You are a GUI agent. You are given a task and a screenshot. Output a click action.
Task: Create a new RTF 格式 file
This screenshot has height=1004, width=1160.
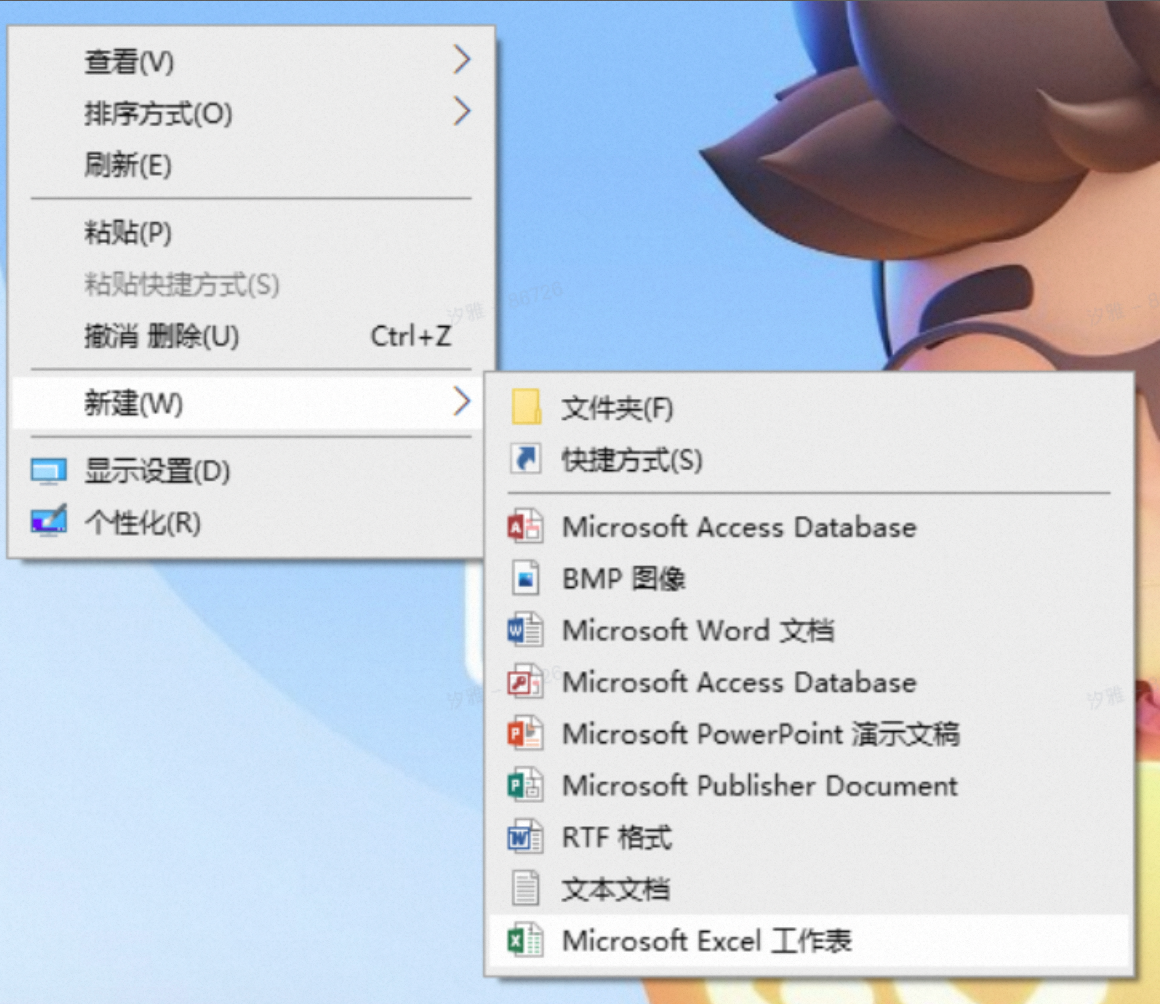[x=809, y=838]
